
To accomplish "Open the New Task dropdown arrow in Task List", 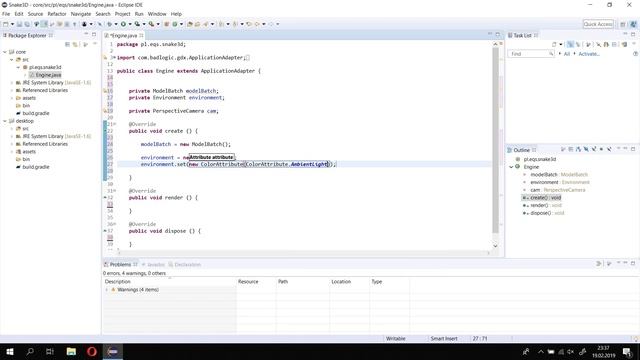I will [560, 44].
